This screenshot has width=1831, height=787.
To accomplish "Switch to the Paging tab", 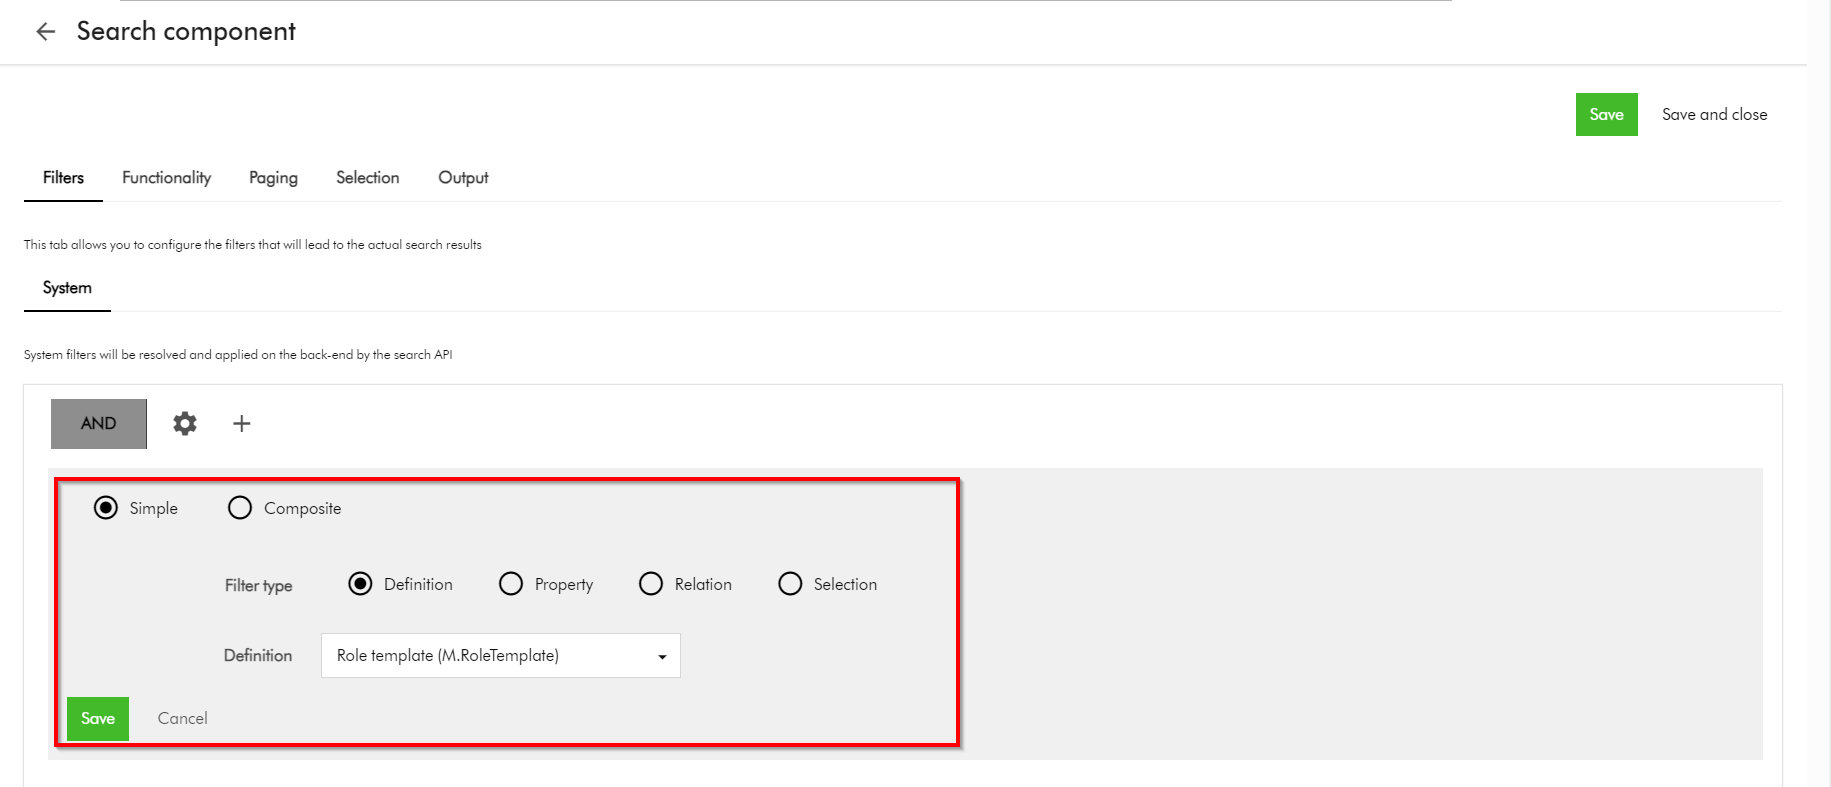I will pyautogui.click(x=273, y=178).
